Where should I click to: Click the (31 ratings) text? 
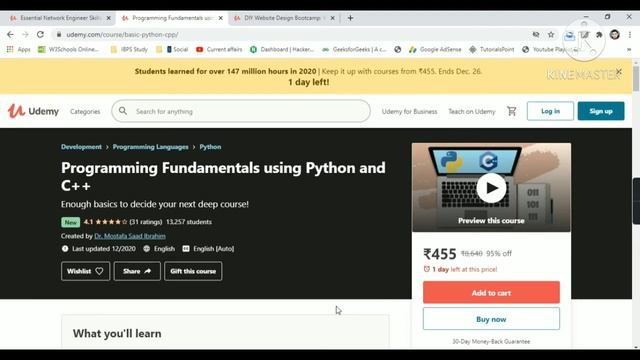coord(146,222)
